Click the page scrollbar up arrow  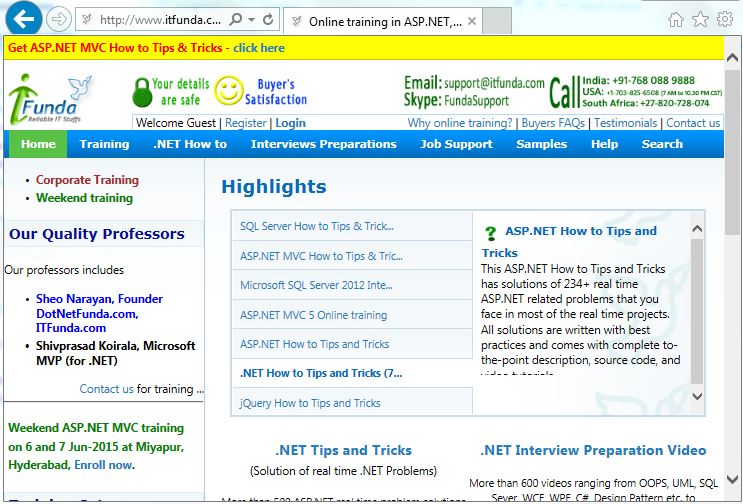[732, 58]
